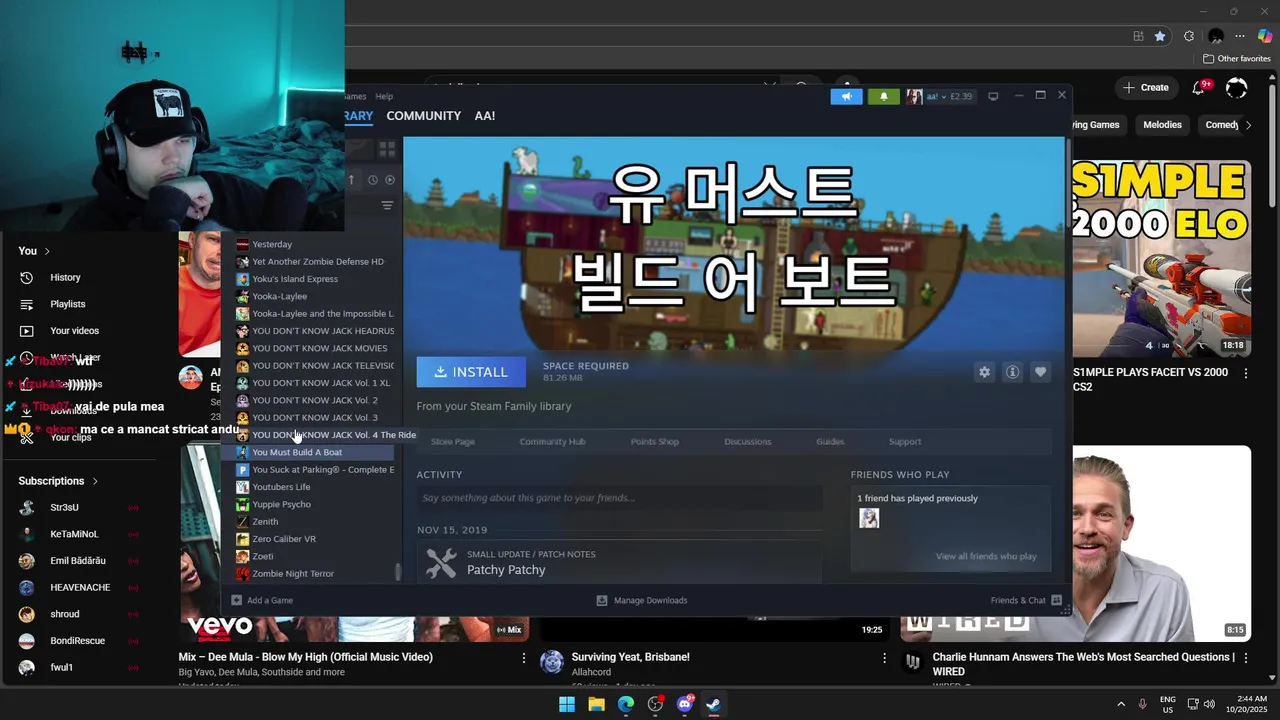Click YouTube Create button

tap(1145, 88)
